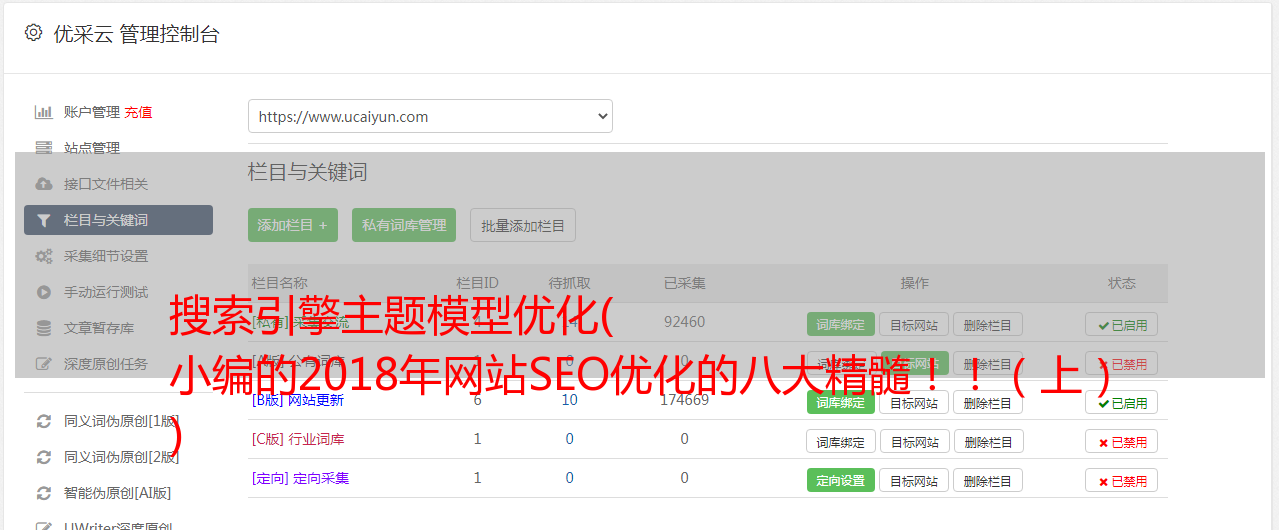Viewport: 1279px width, 530px height.
Task: Open 手动运行测试 in the sidebar
Action: click(x=106, y=292)
